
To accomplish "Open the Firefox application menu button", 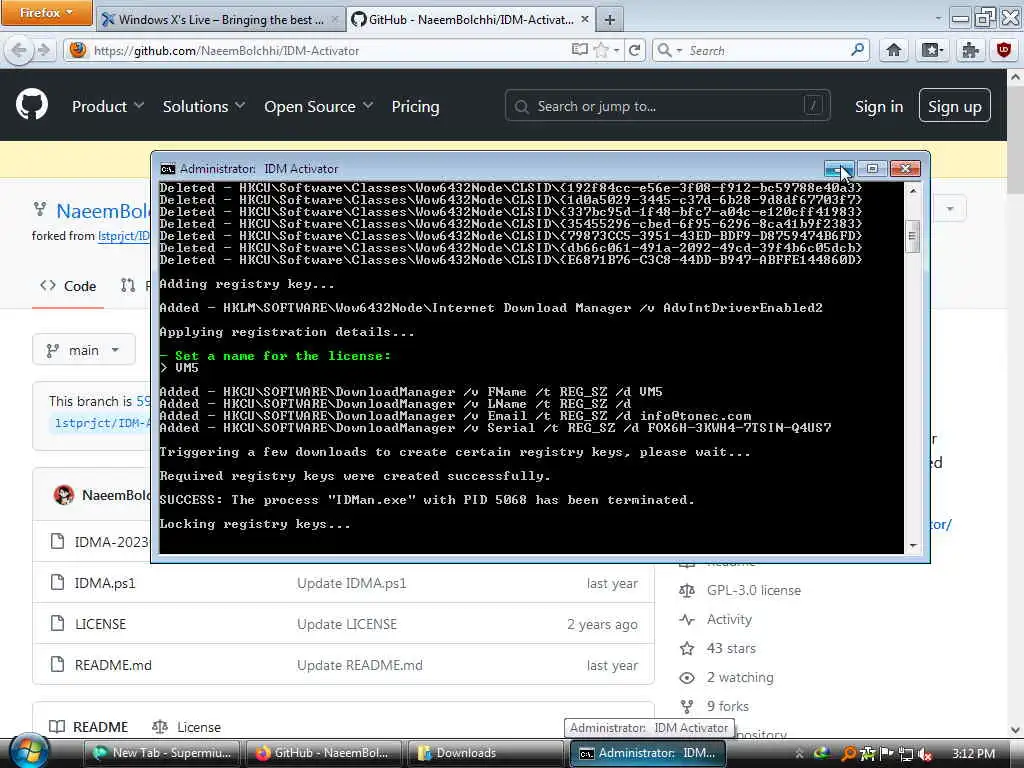I will [x=46, y=12].
